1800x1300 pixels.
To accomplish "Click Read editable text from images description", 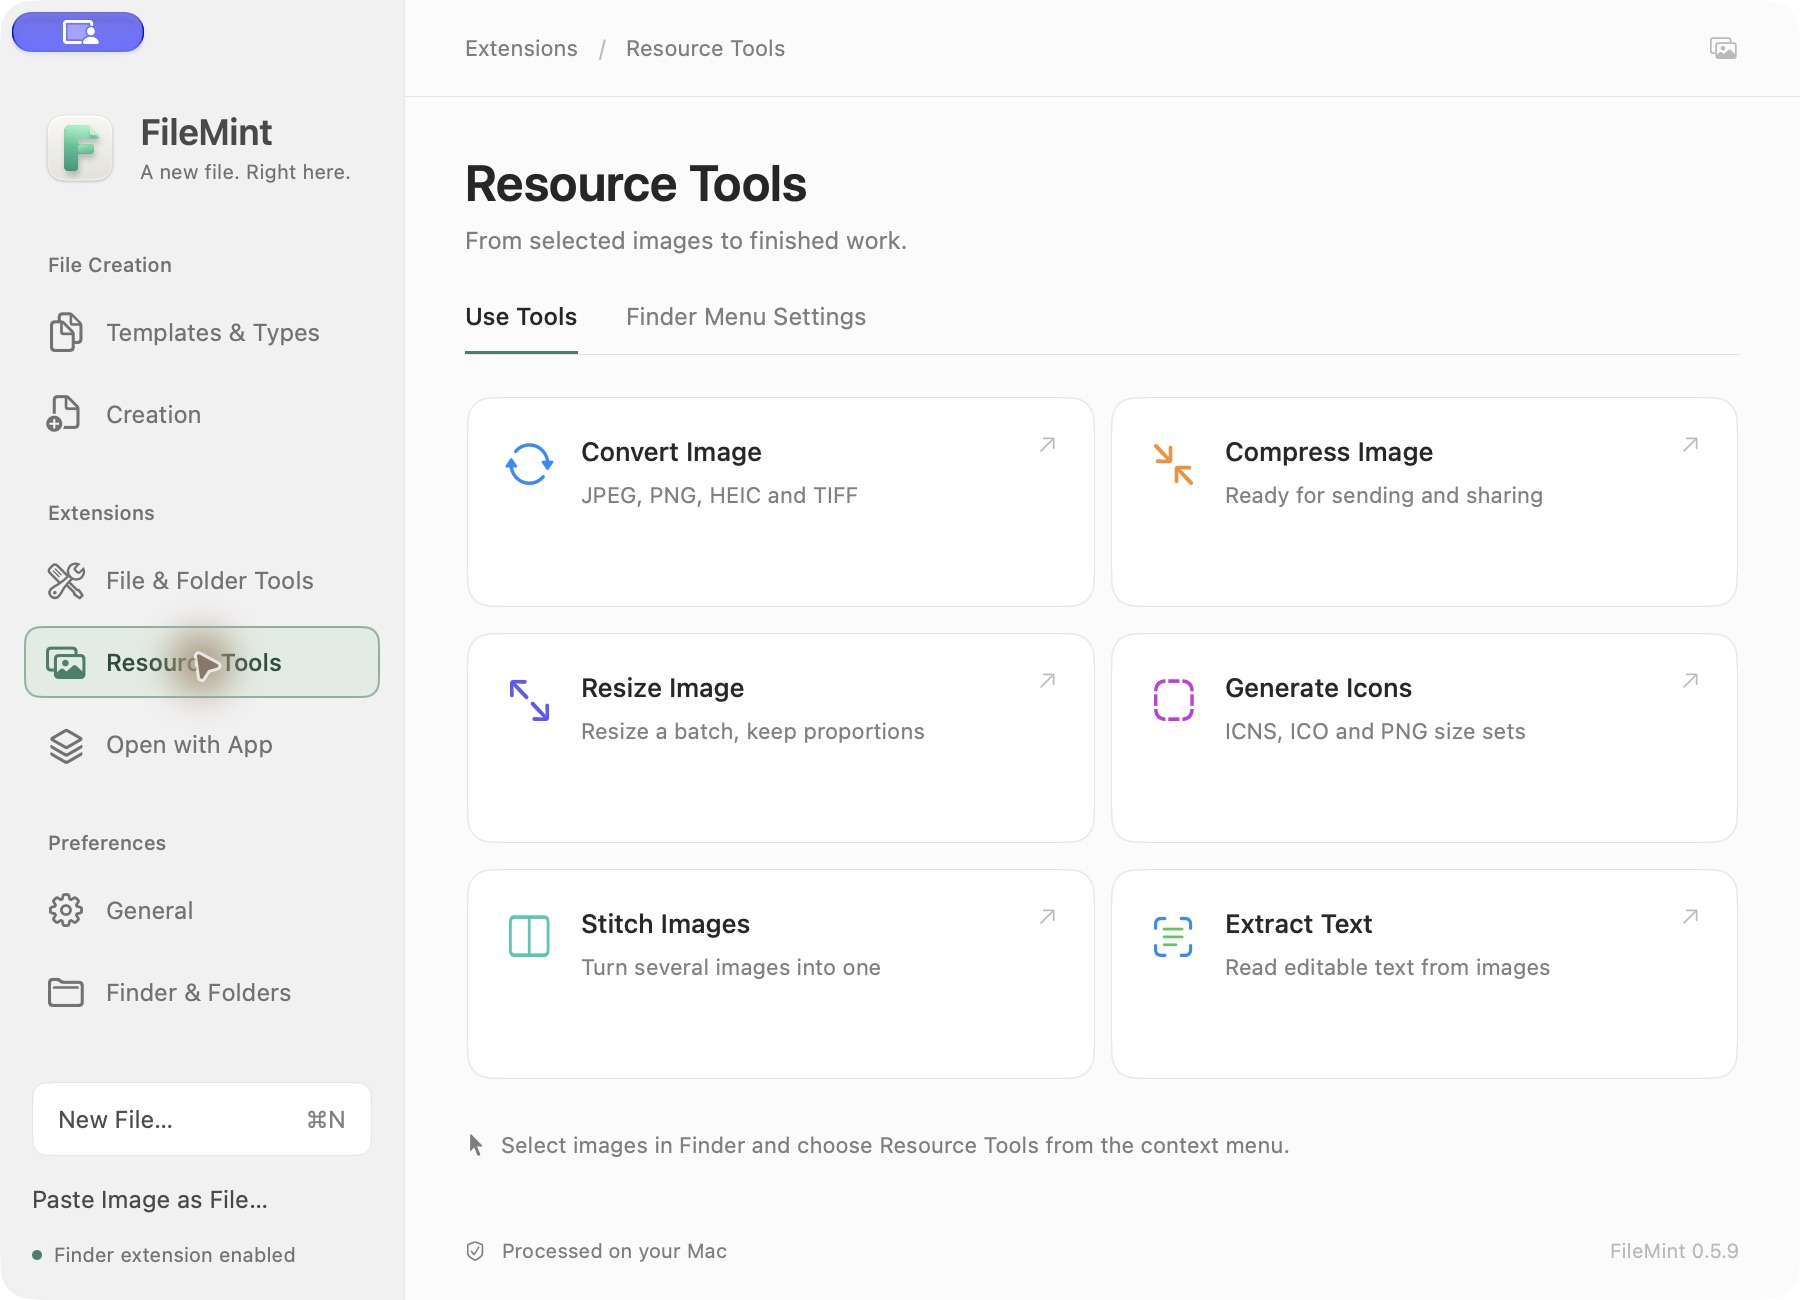I will (x=1387, y=967).
